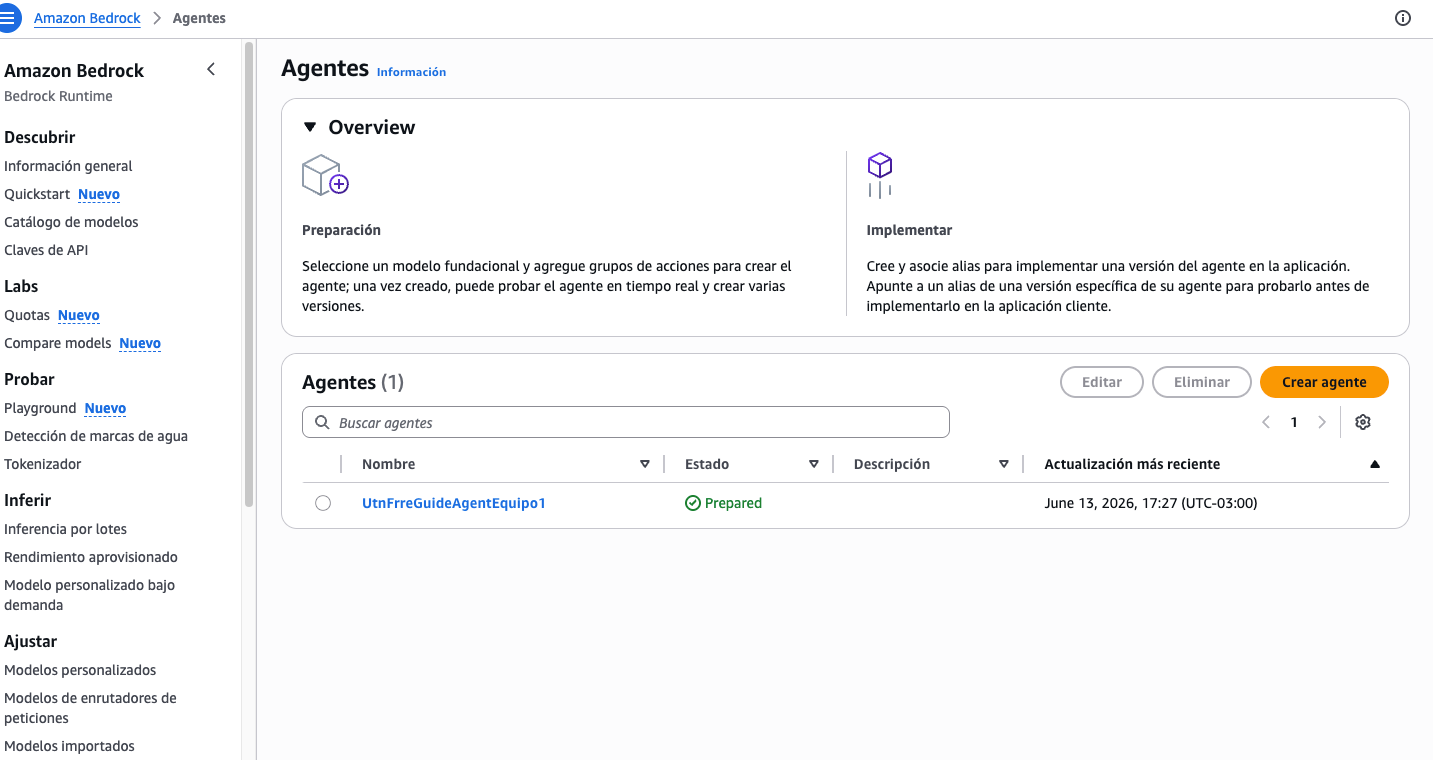This screenshot has width=1433, height=760.
Task: Open Modelos de enrutadores de peticiones
Action: tap(90, 708)
